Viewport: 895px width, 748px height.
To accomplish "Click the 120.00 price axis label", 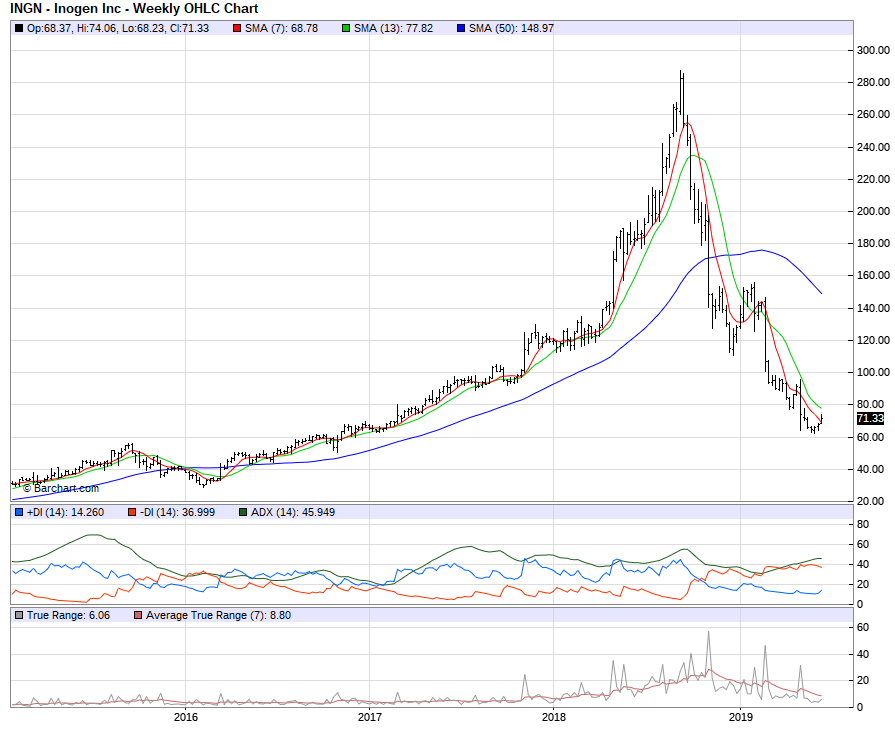I will 873,340.
